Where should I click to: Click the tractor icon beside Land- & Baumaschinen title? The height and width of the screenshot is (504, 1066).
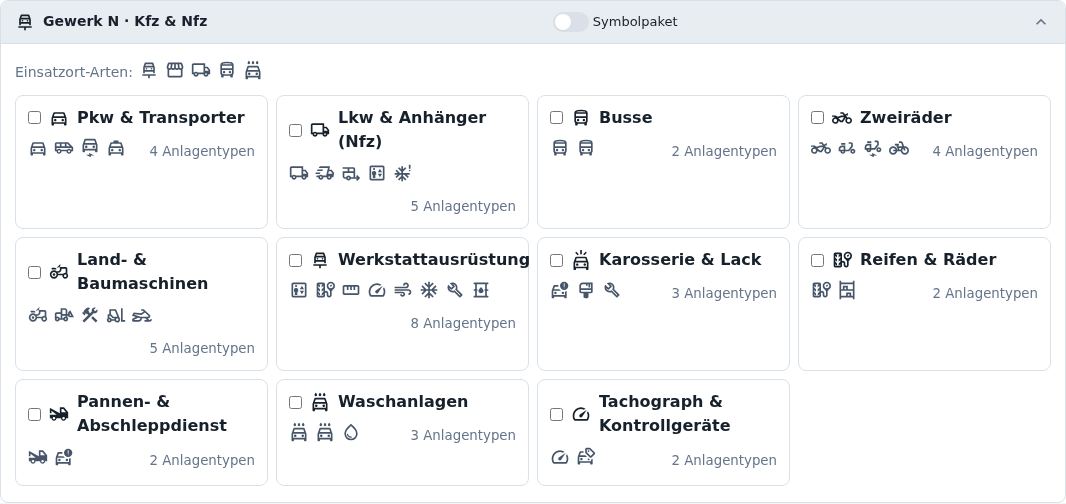pyautogui.click(x=59, y=272)
